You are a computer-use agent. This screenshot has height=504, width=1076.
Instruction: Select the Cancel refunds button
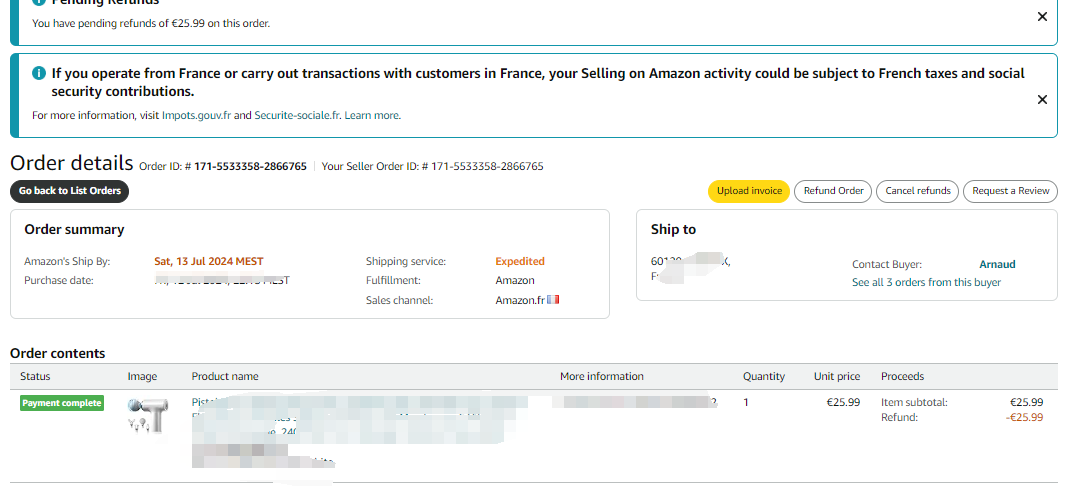pyautogui.click(x=917, y=191)
